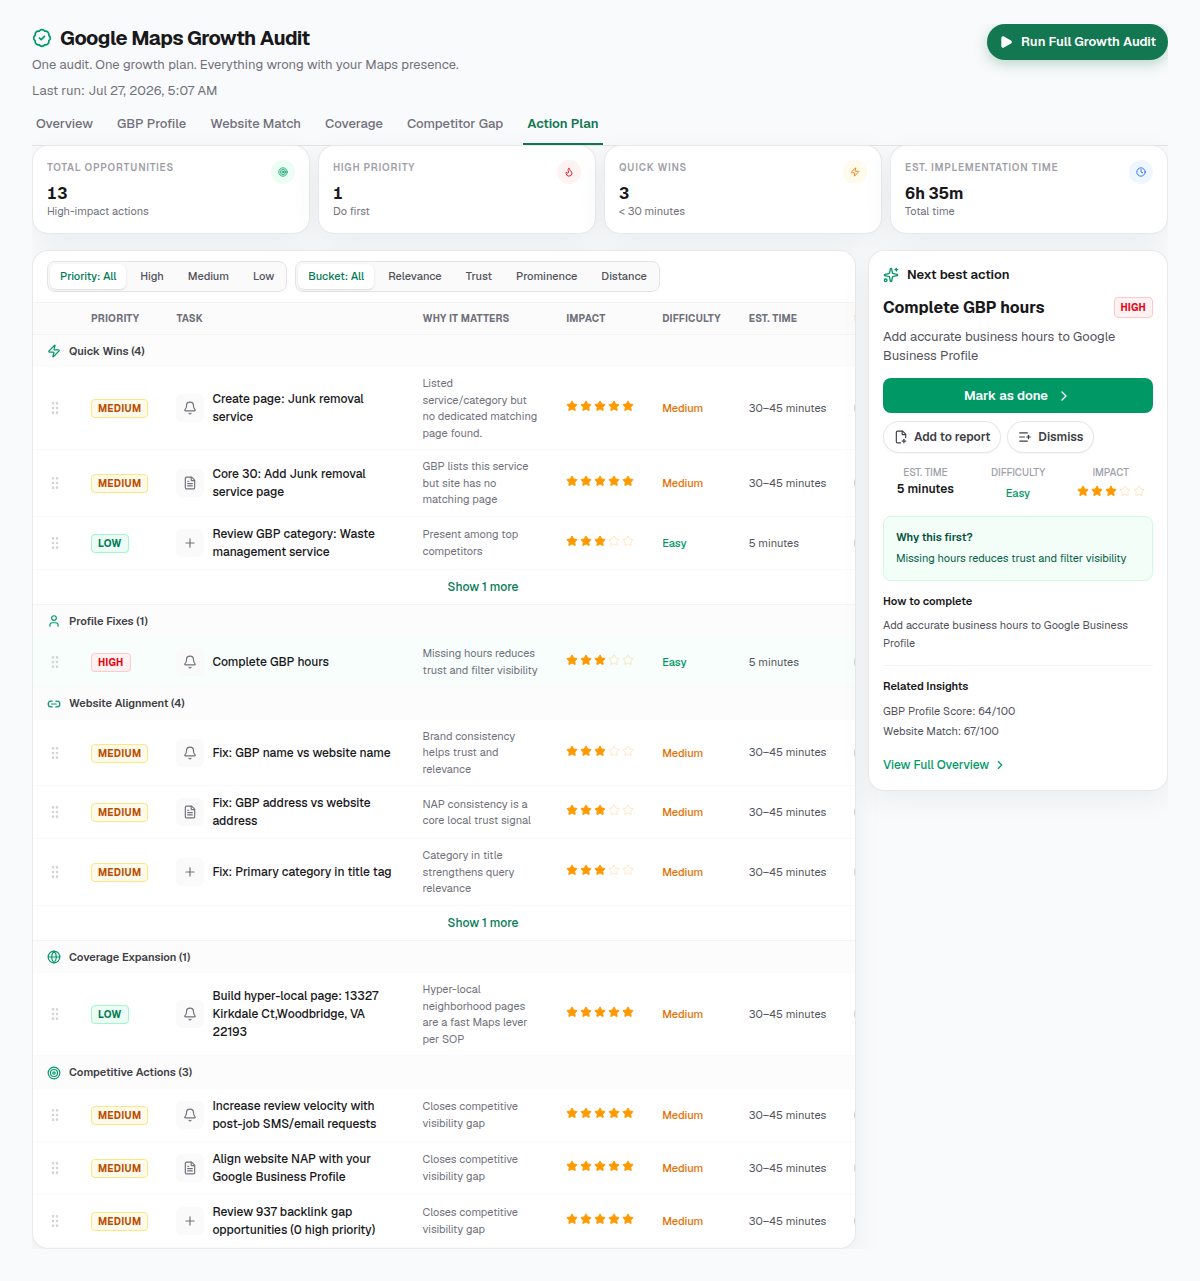Click the target icon in Total Opportunities card

coord(283,172)
